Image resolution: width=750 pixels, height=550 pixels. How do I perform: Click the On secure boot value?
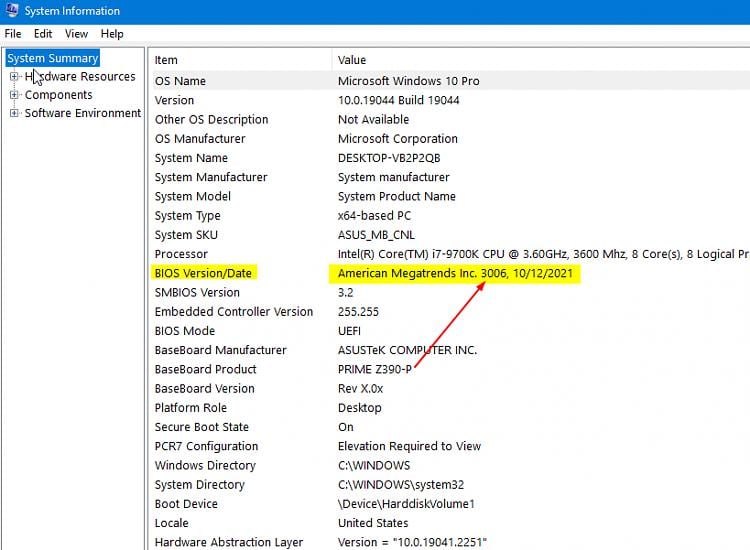pos(345,427)
